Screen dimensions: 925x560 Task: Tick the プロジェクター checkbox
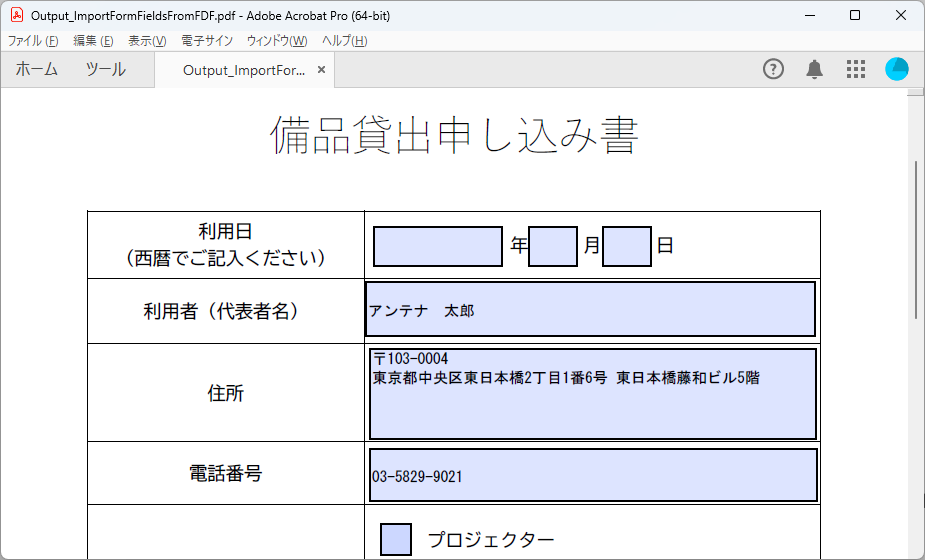(x=396, y=539)
